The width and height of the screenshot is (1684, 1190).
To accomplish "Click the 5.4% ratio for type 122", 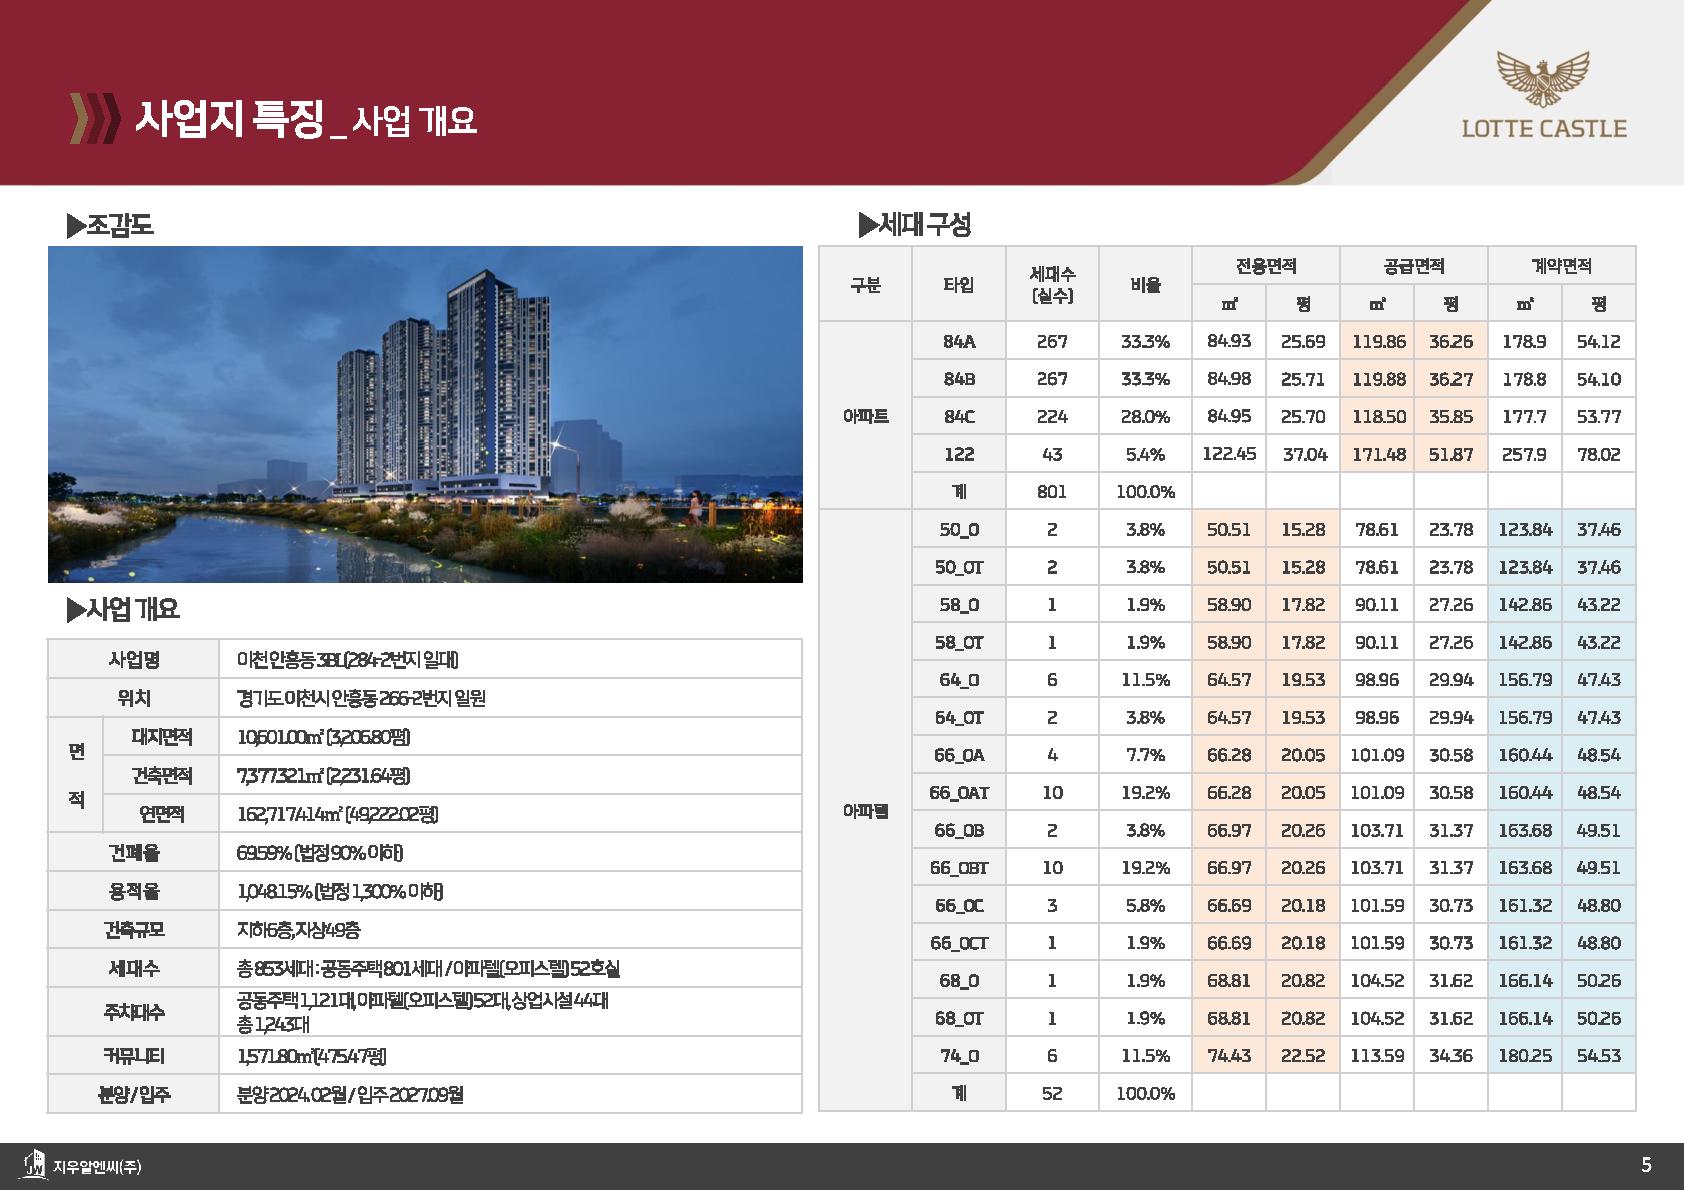I will [x=1145, y=454].
